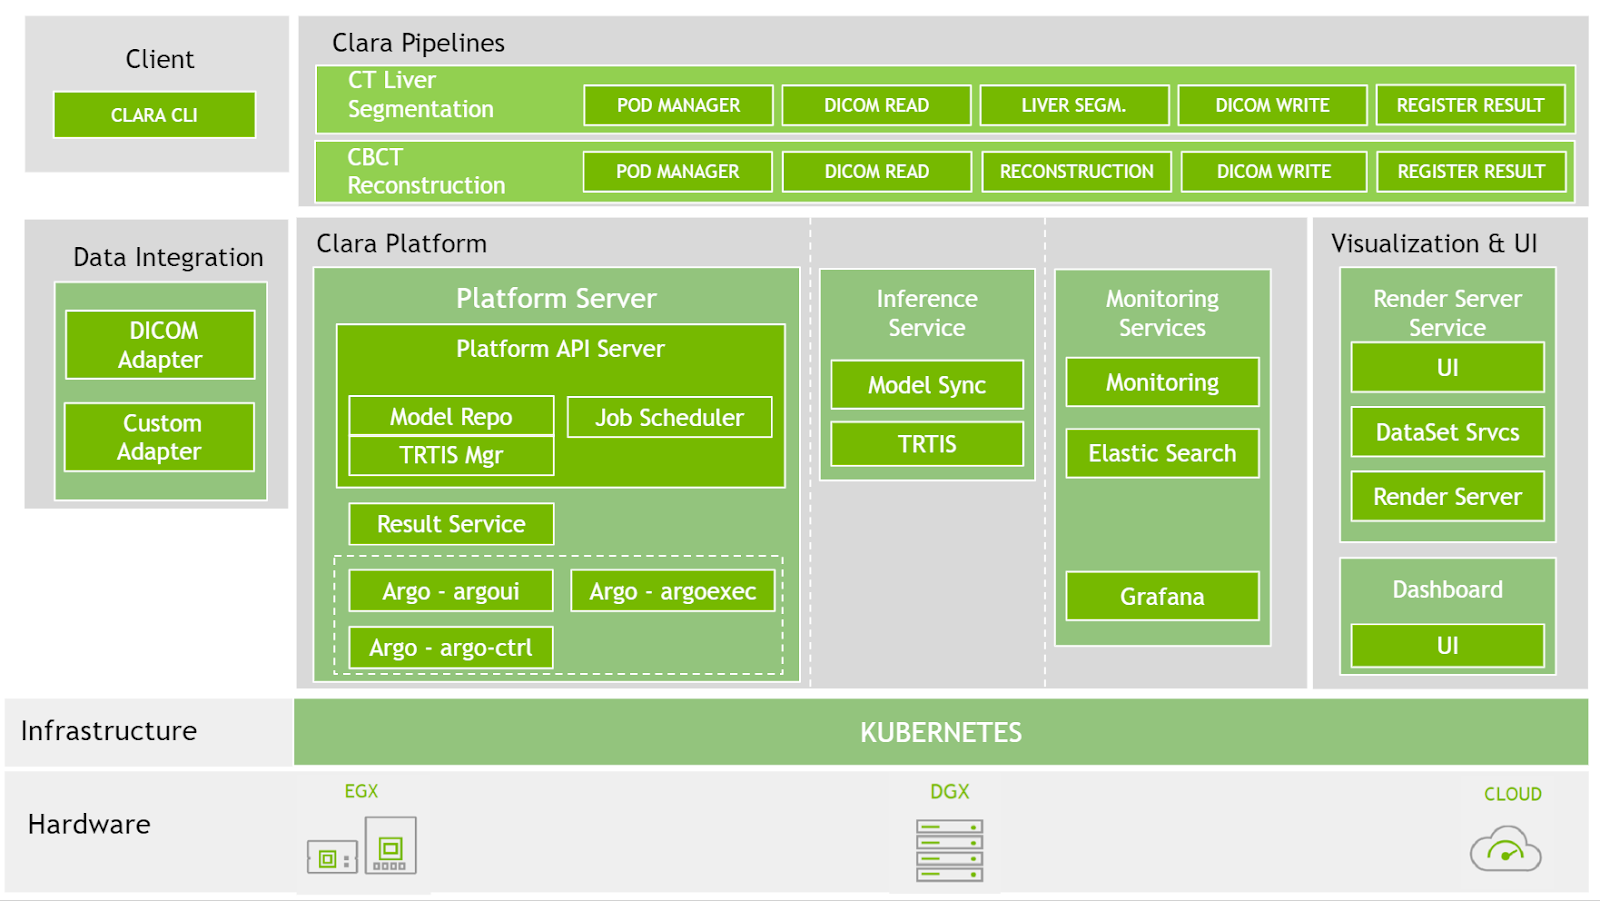The width and height of the screenshot is (1600, 901).
Task: Click POD MANAGER in CBCT Reconstruction row
Action: point(678,171)
